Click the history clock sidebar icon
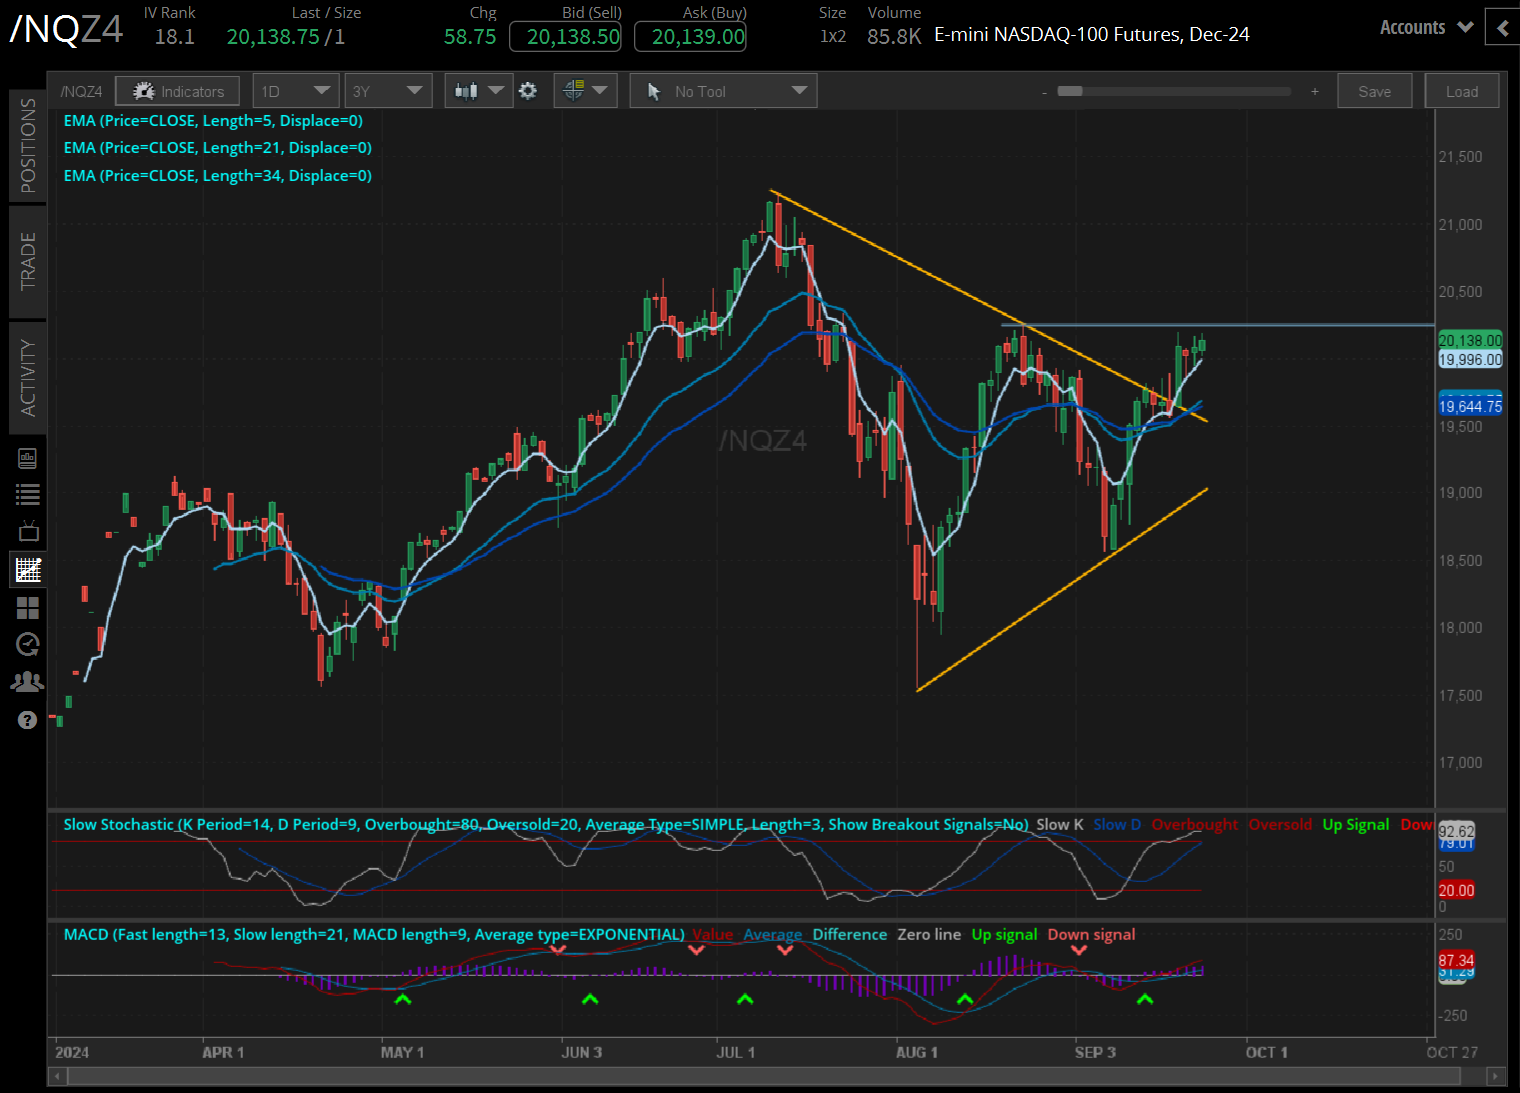The width and height of the screenshot is (1520, 1093). coord(27,644)
